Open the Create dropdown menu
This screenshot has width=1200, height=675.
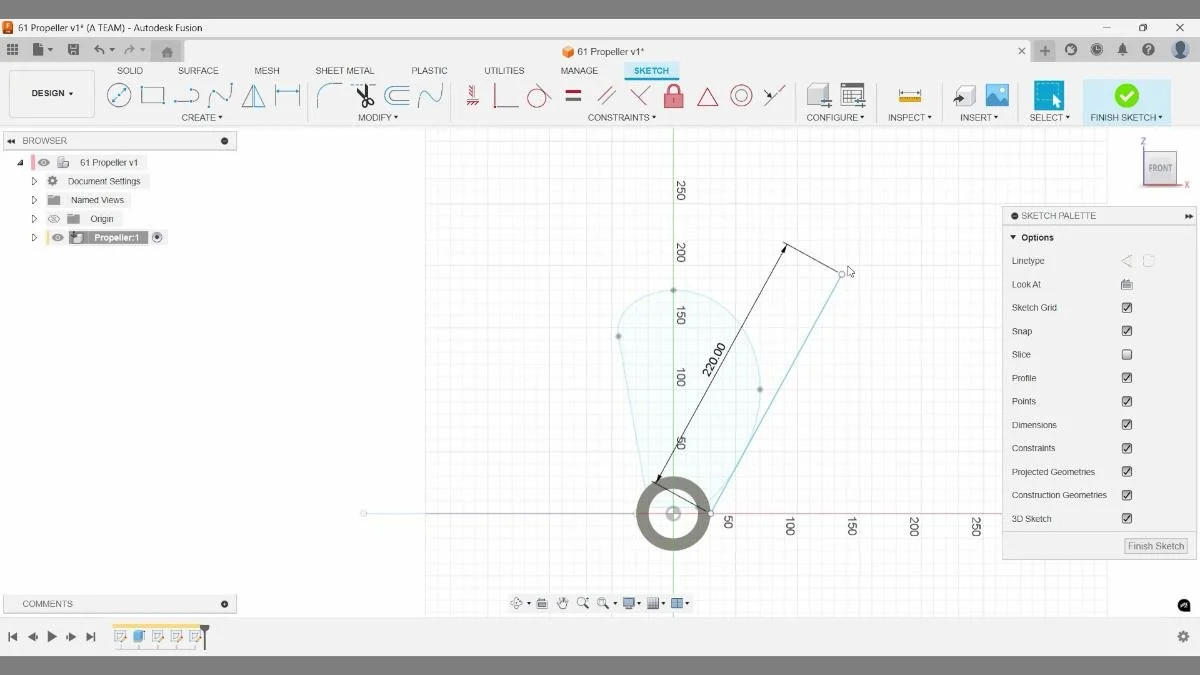tap(202, 117)
